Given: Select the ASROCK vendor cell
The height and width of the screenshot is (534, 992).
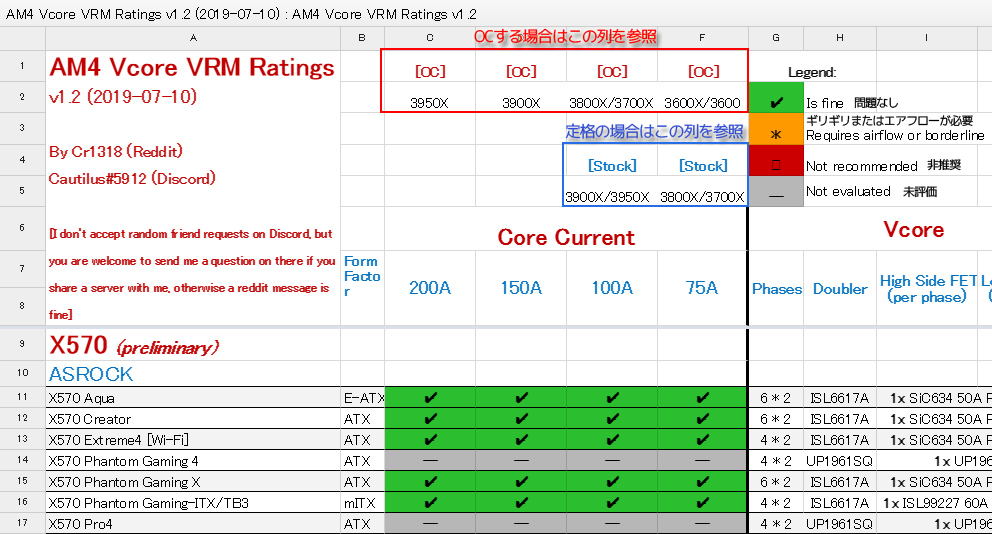Looking at the screenshot, I should [x=91, y=374].
